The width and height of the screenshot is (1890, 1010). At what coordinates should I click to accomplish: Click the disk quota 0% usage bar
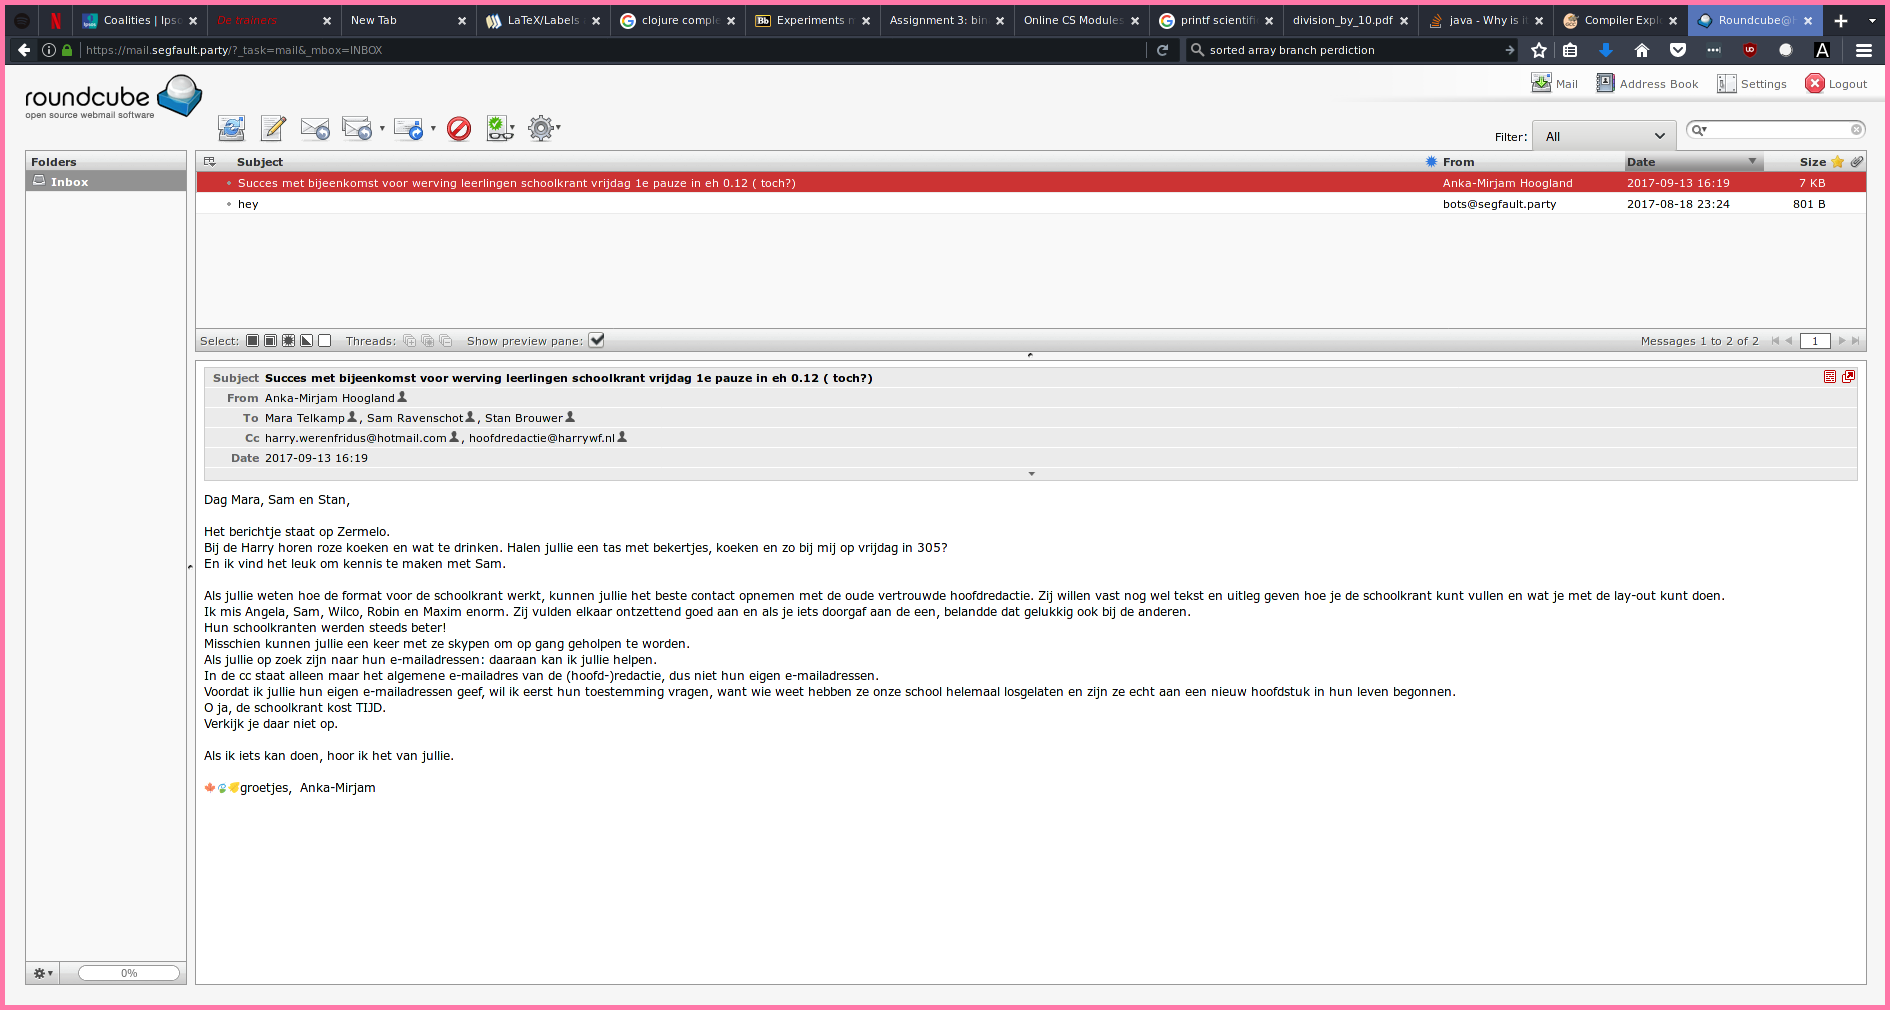click(x=129, y=973)
